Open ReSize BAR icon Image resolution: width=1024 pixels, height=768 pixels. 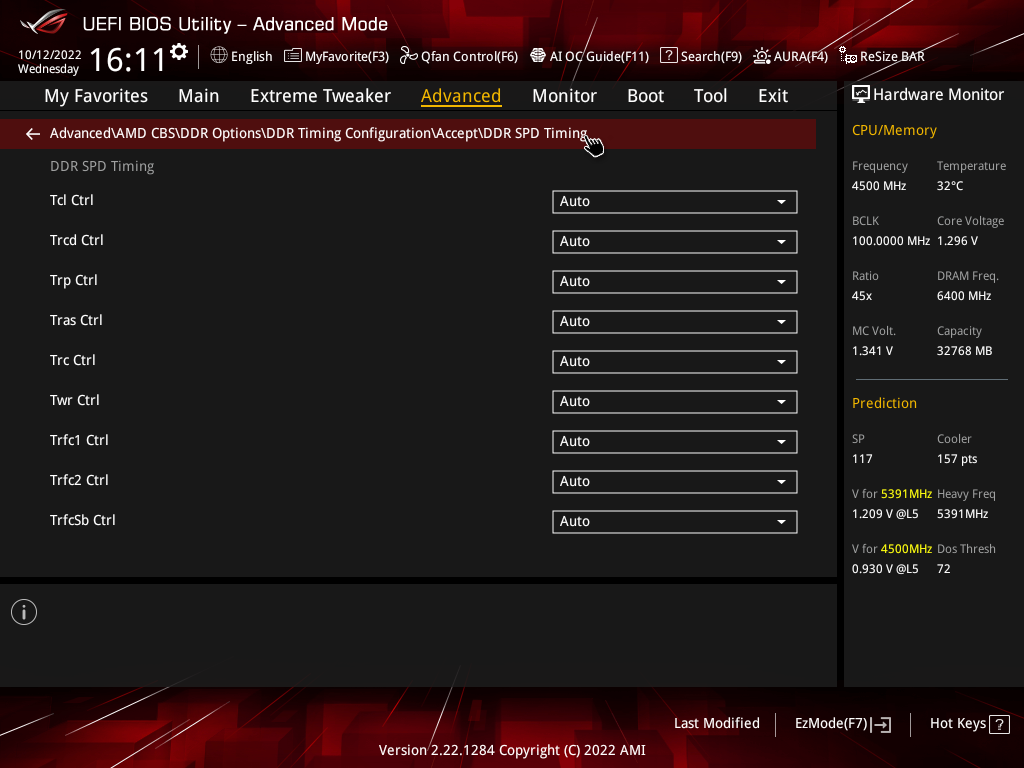[x=848, y=56]
